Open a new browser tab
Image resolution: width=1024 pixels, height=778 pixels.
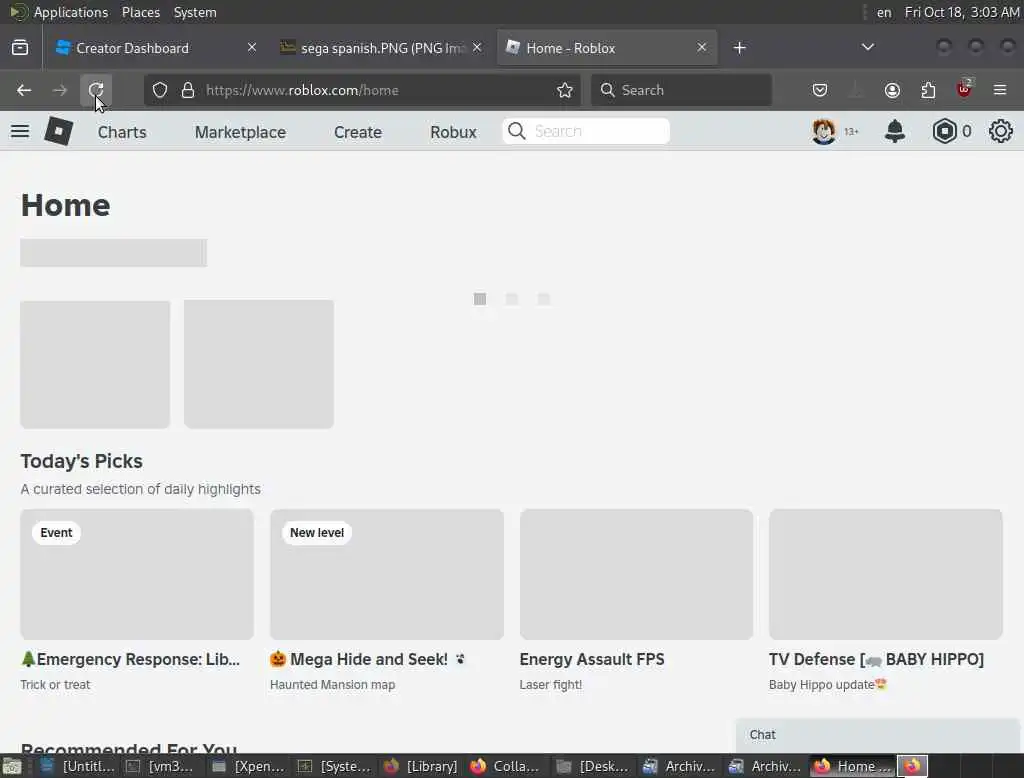[x=739, y=48]
